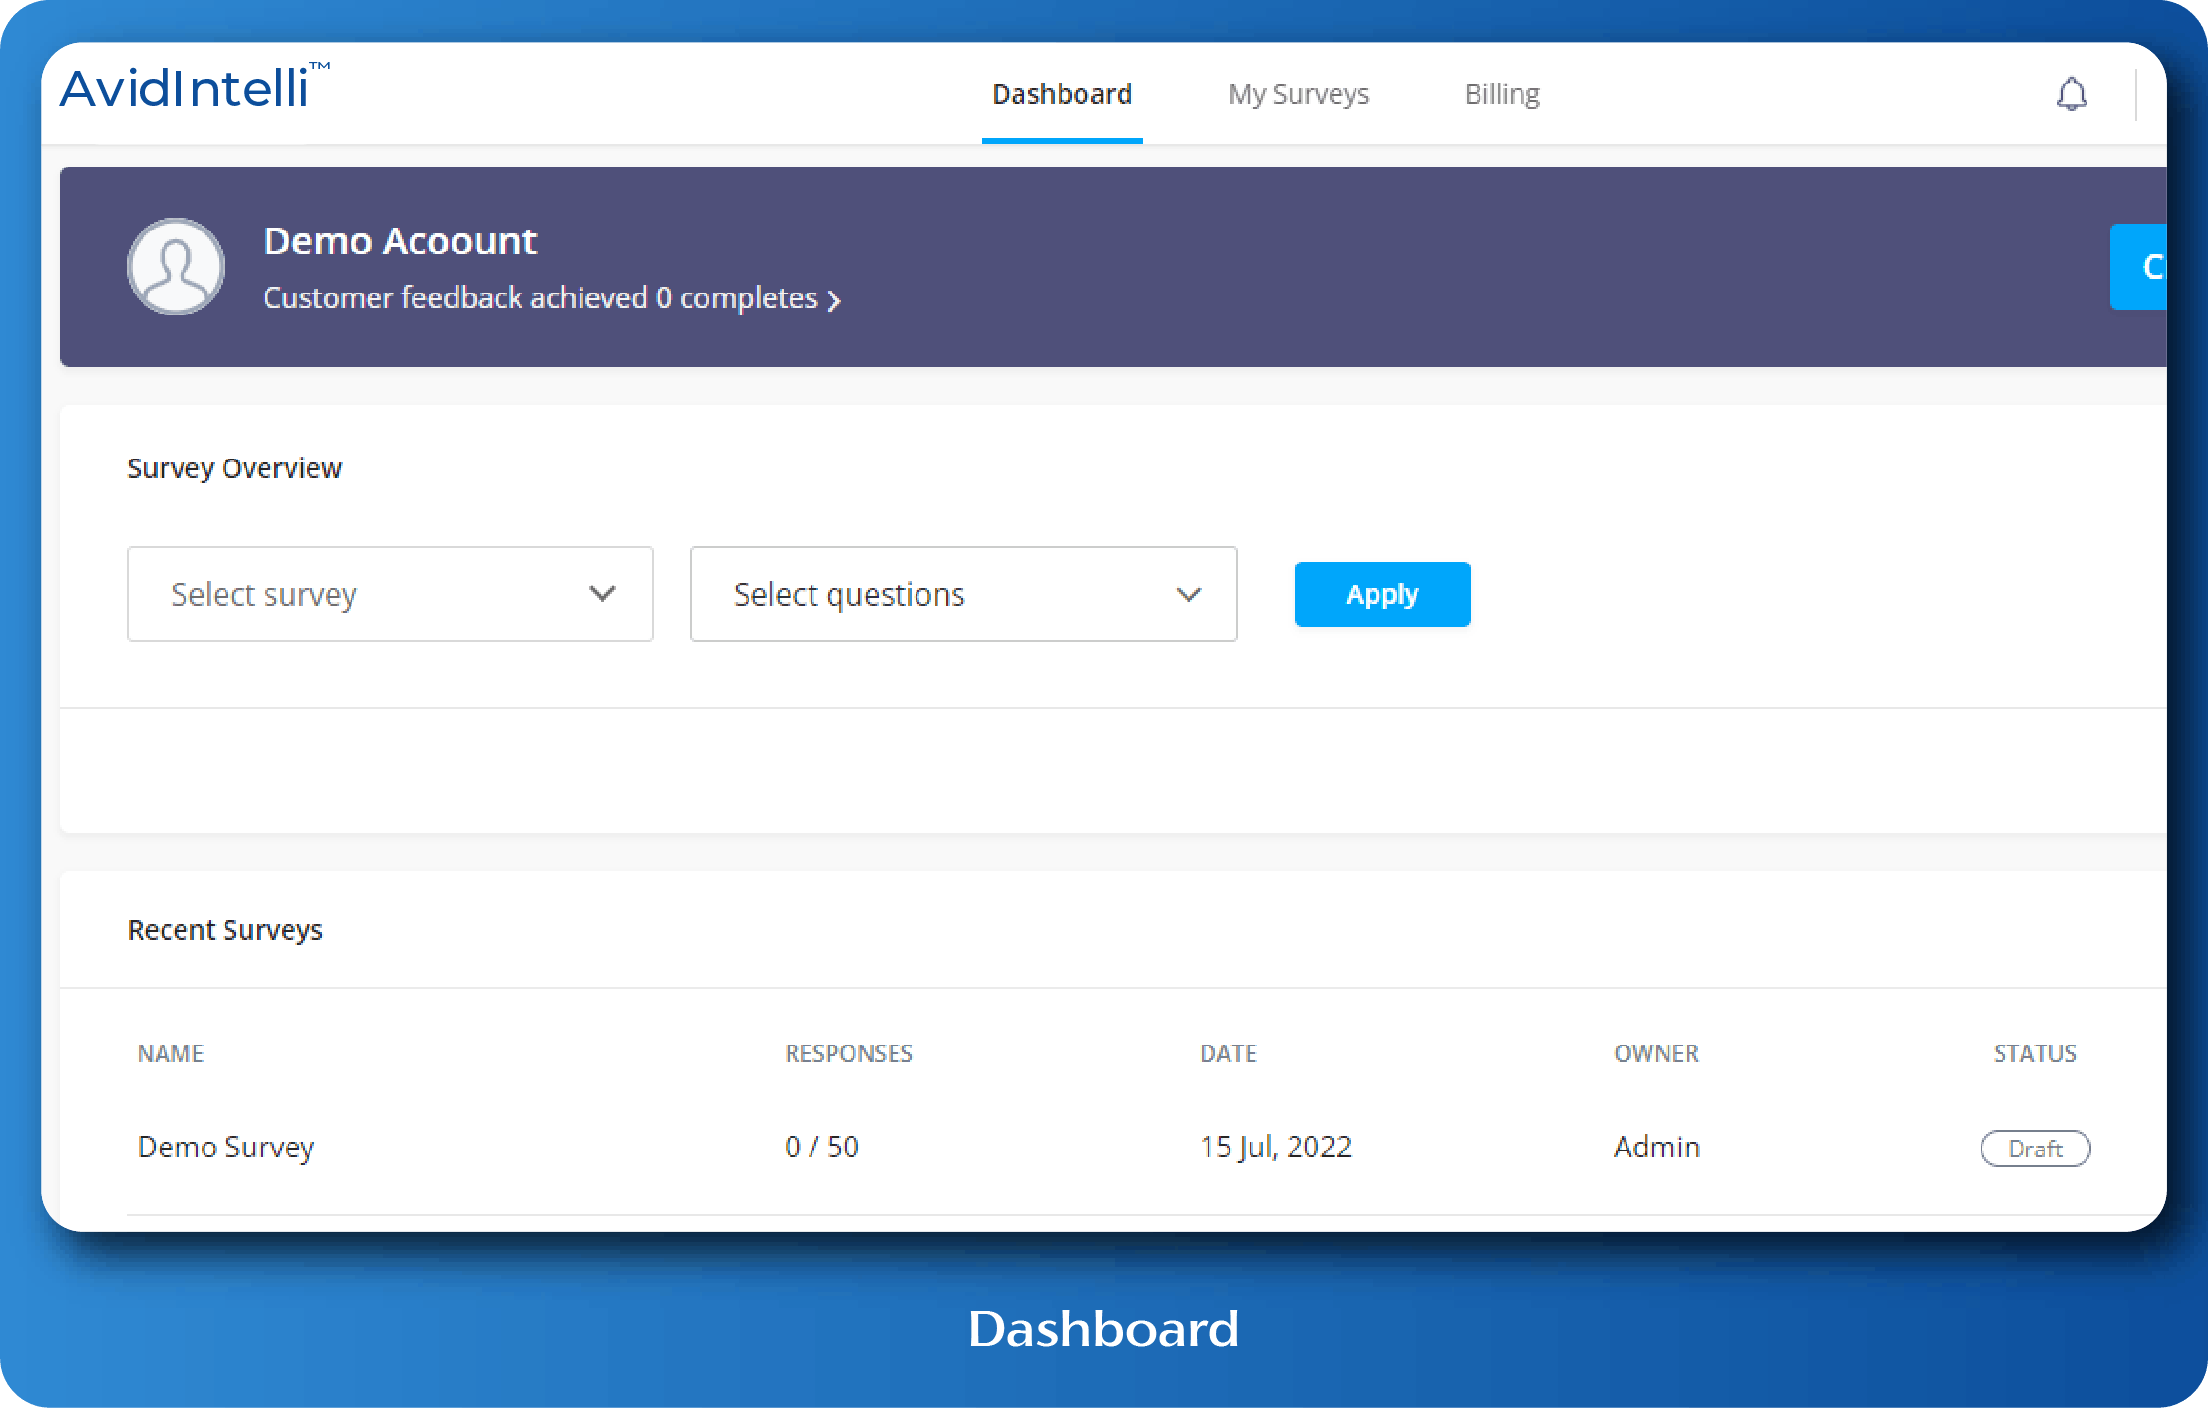Viewport: 2208px width, 1408px height.
Task: Open the My Surveys tab
Action: pos(1298,94)
